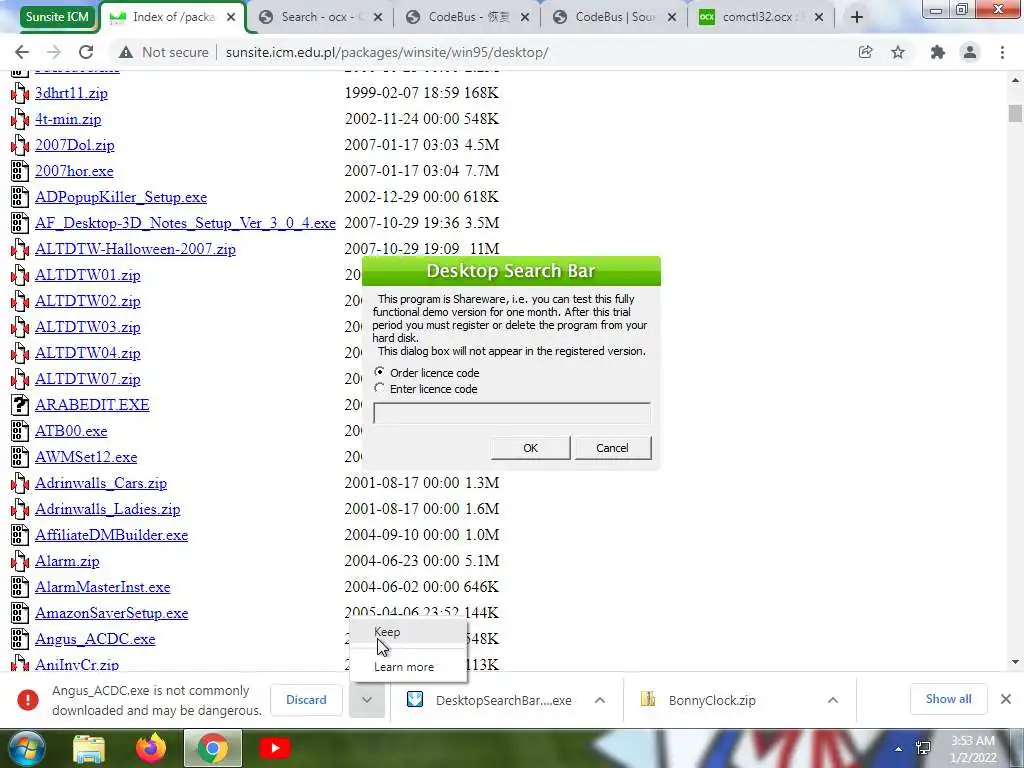Click the file icon next to 2007hor.exe

click(x=20, y=171)
